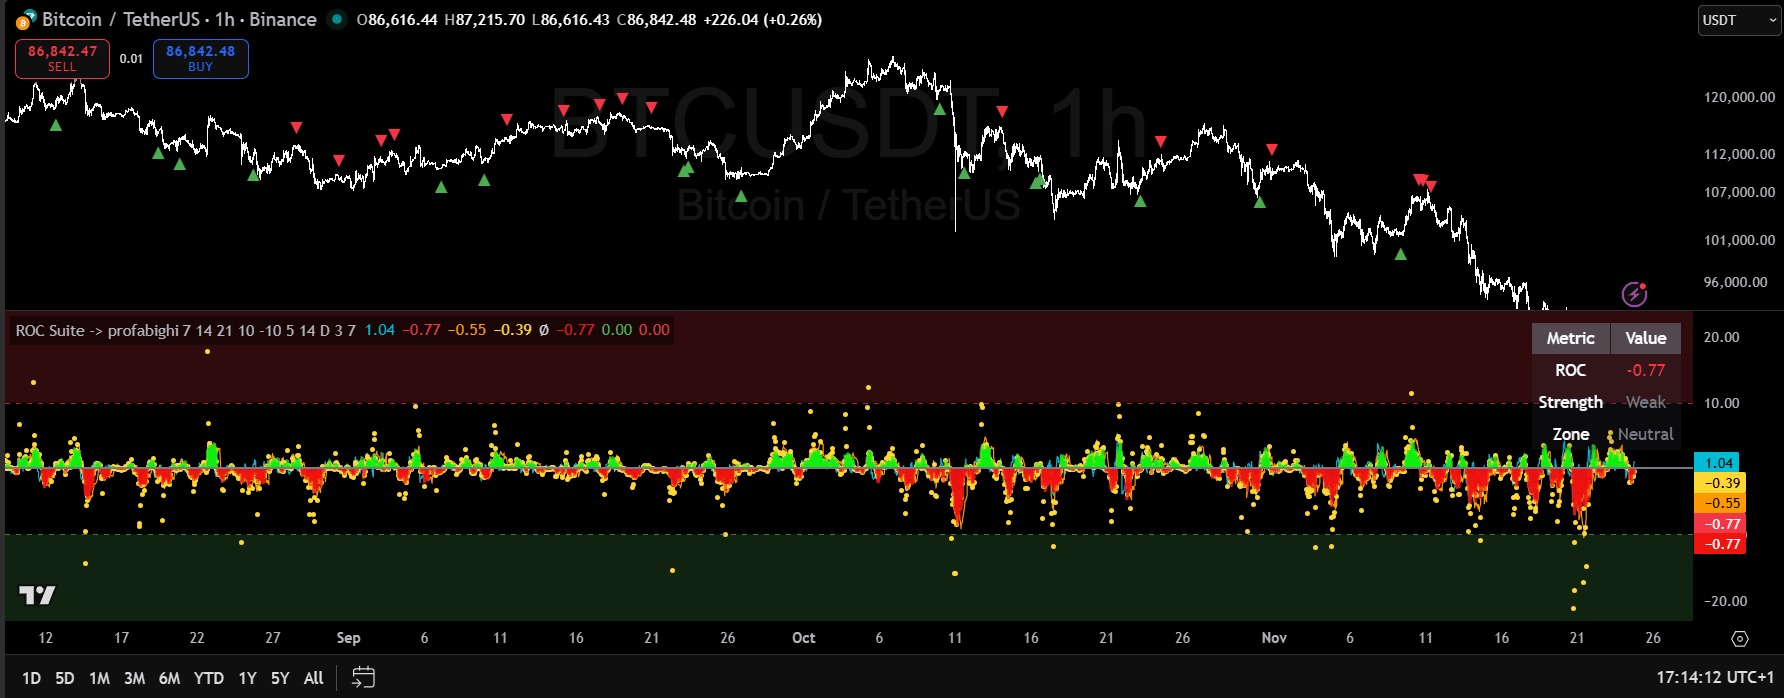Image resolution: width=1784 pixels, height=698 pixels.
Task: Select the 5D time range
Action: [x=65, y=678]
